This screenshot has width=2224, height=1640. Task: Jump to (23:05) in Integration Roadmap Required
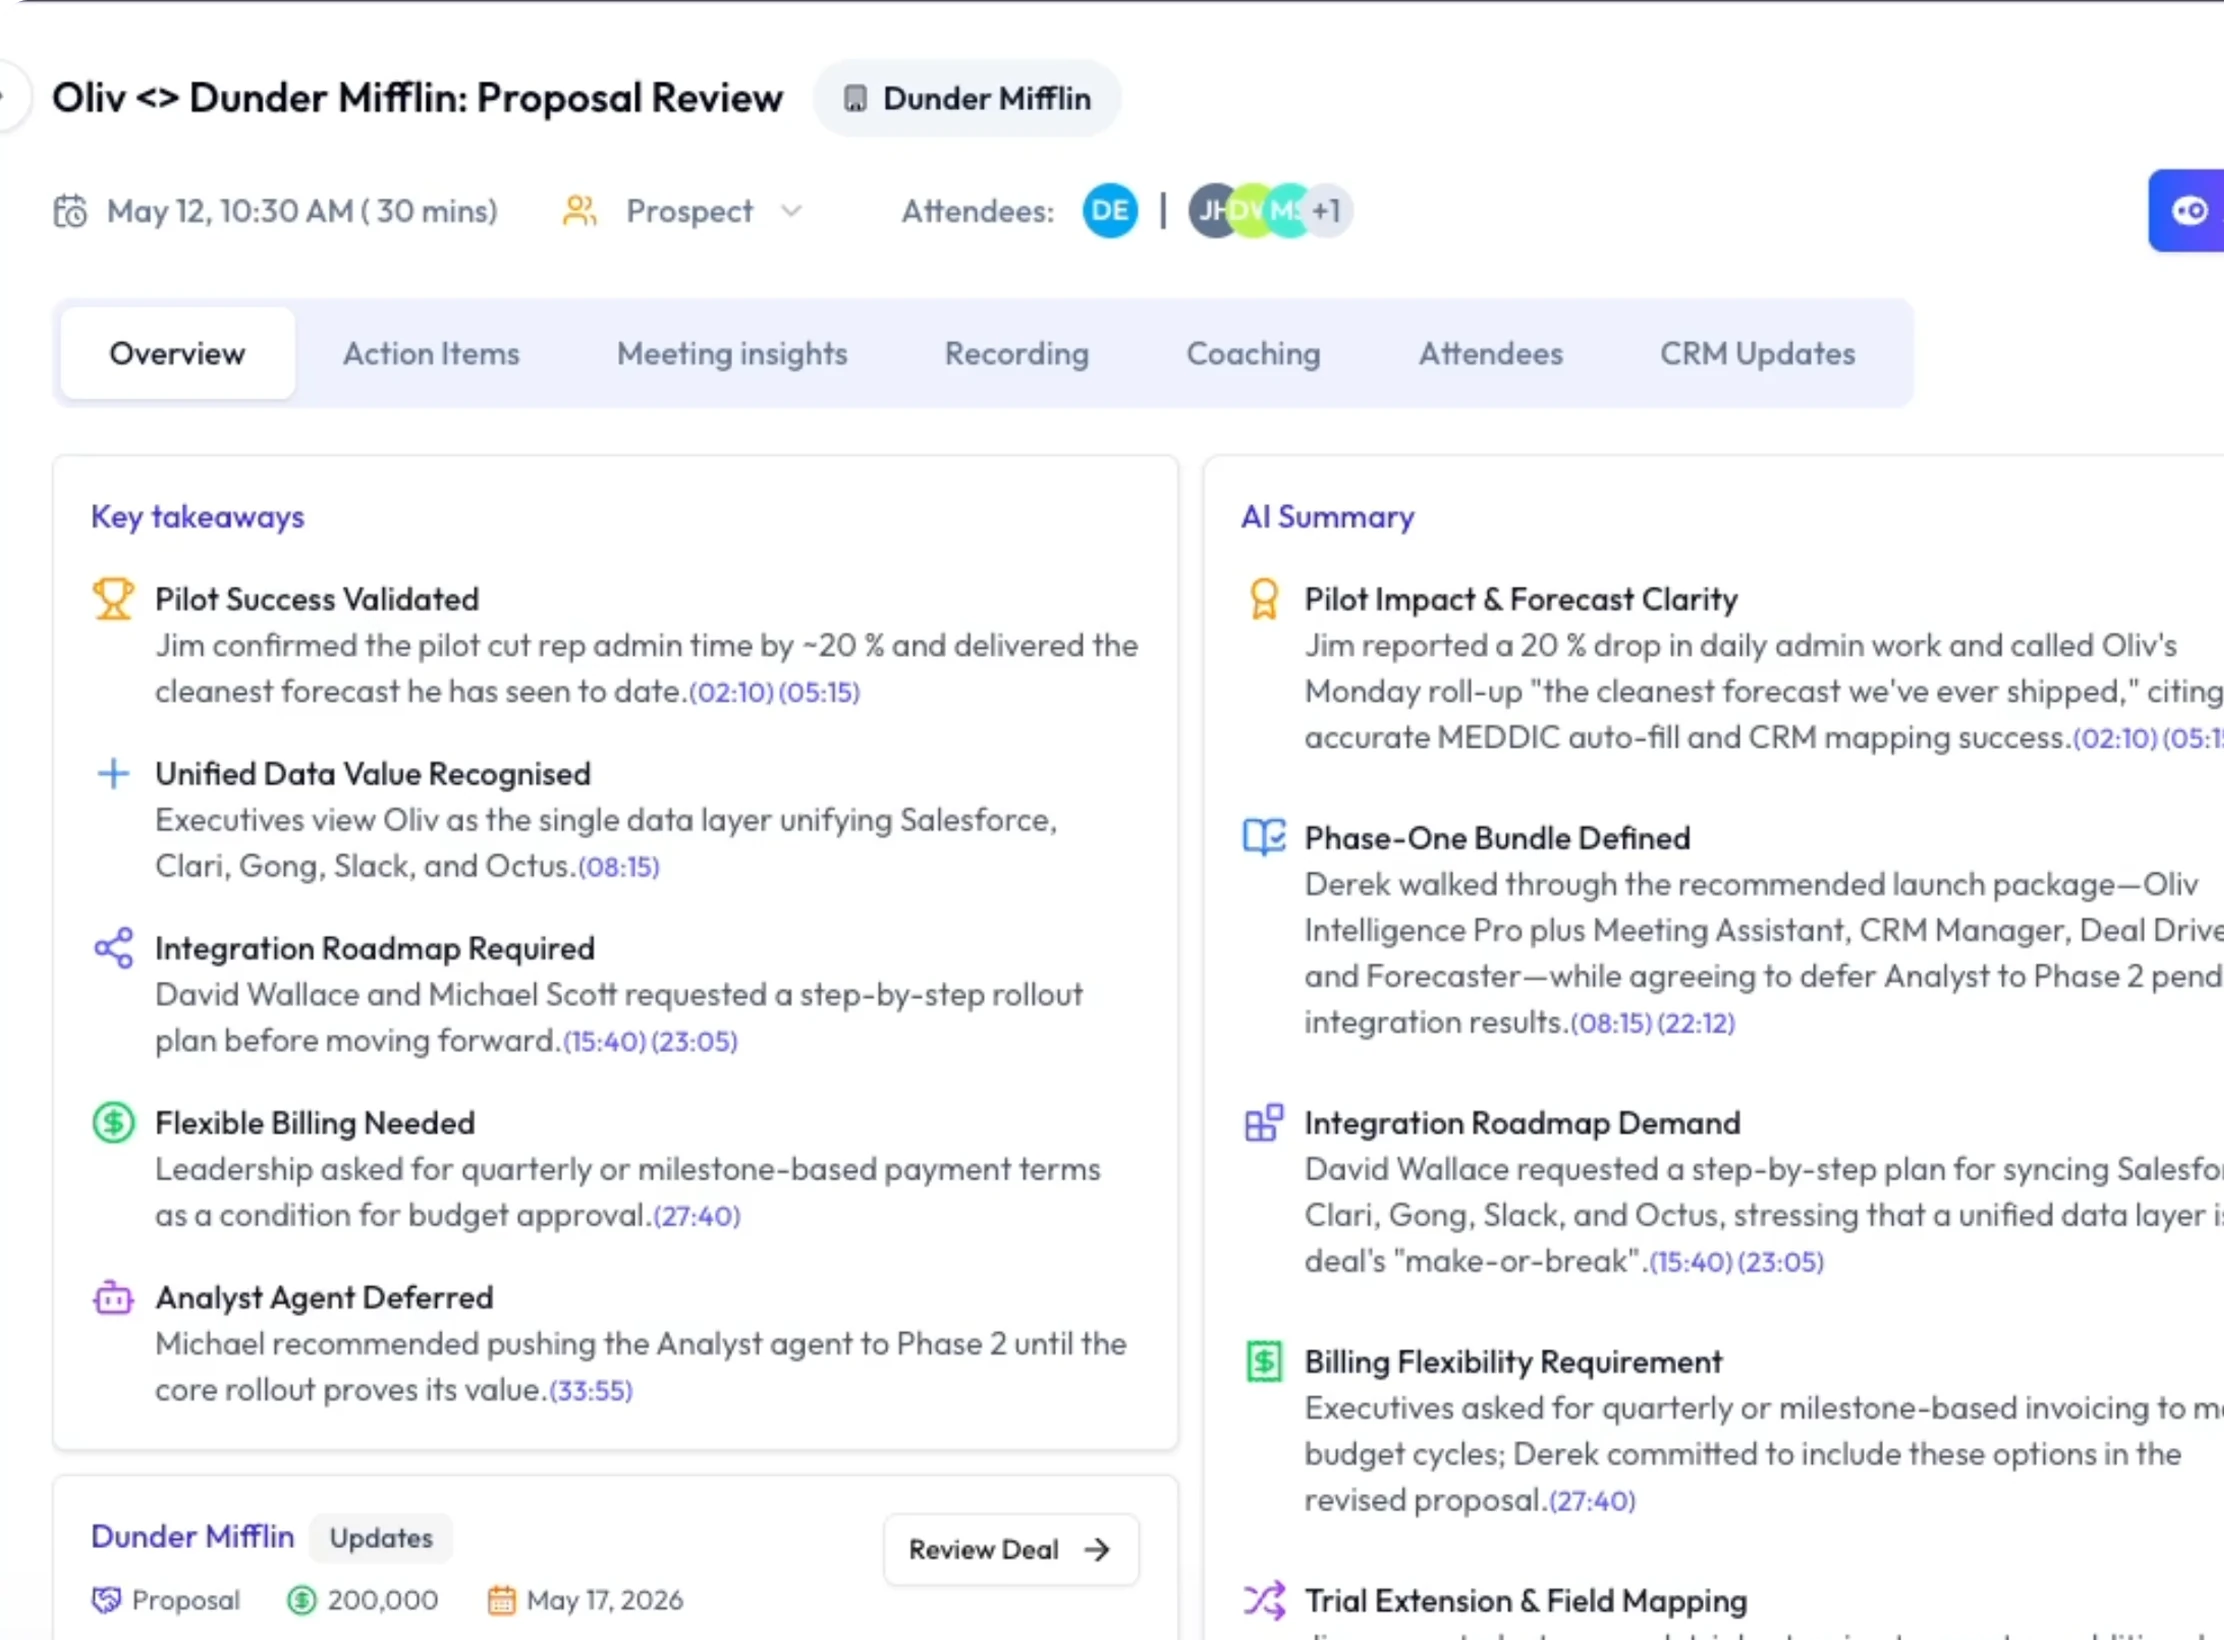(694, 1041)
